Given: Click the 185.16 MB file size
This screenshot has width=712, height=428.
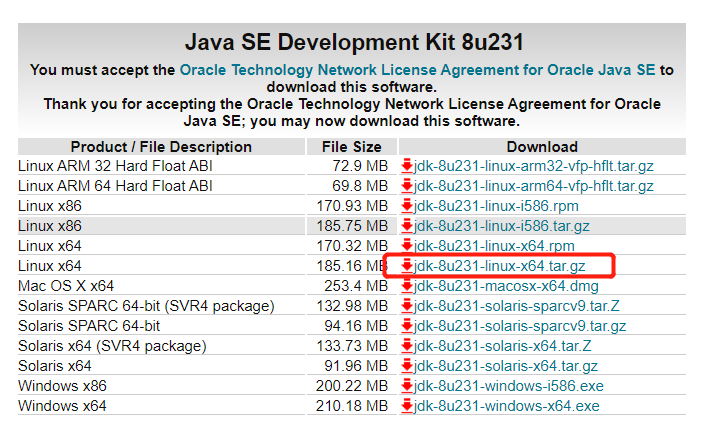Looking at the screenshot, I should 352,266.
